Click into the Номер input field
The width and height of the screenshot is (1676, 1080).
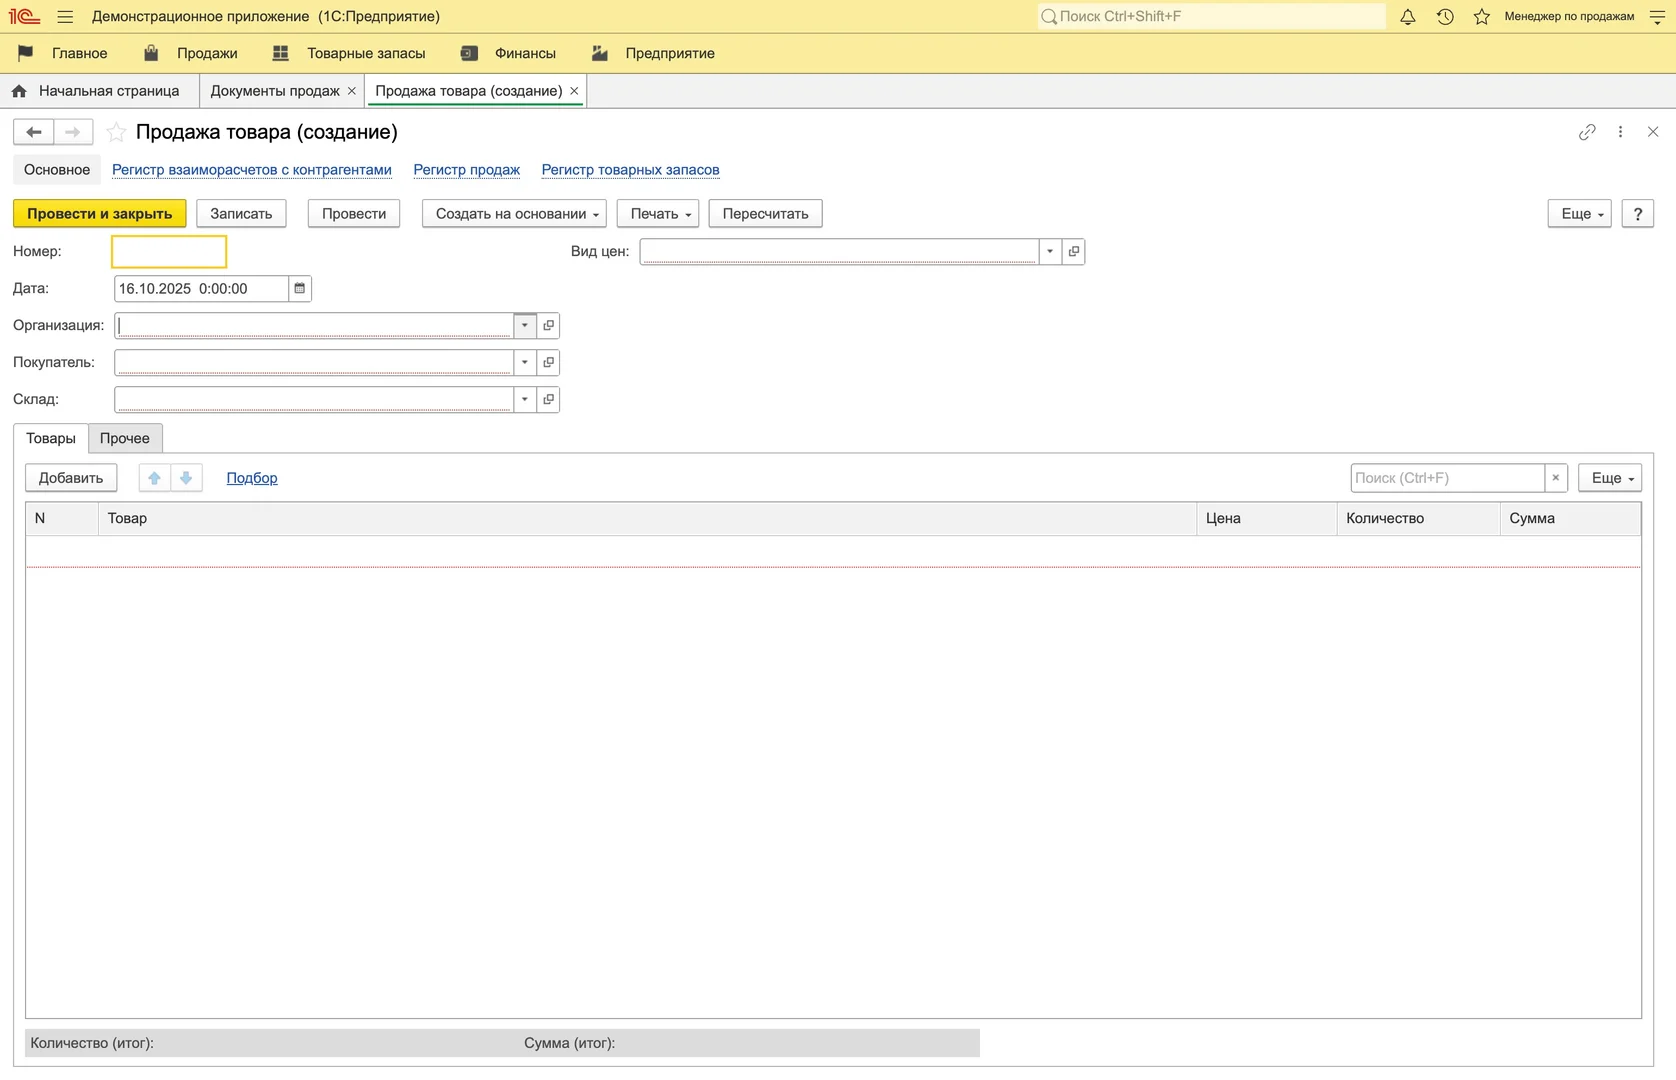169,252
